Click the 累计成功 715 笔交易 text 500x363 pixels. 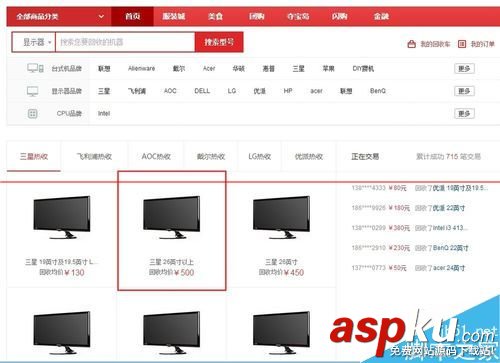pyautogui.click(x=448, y=156)
